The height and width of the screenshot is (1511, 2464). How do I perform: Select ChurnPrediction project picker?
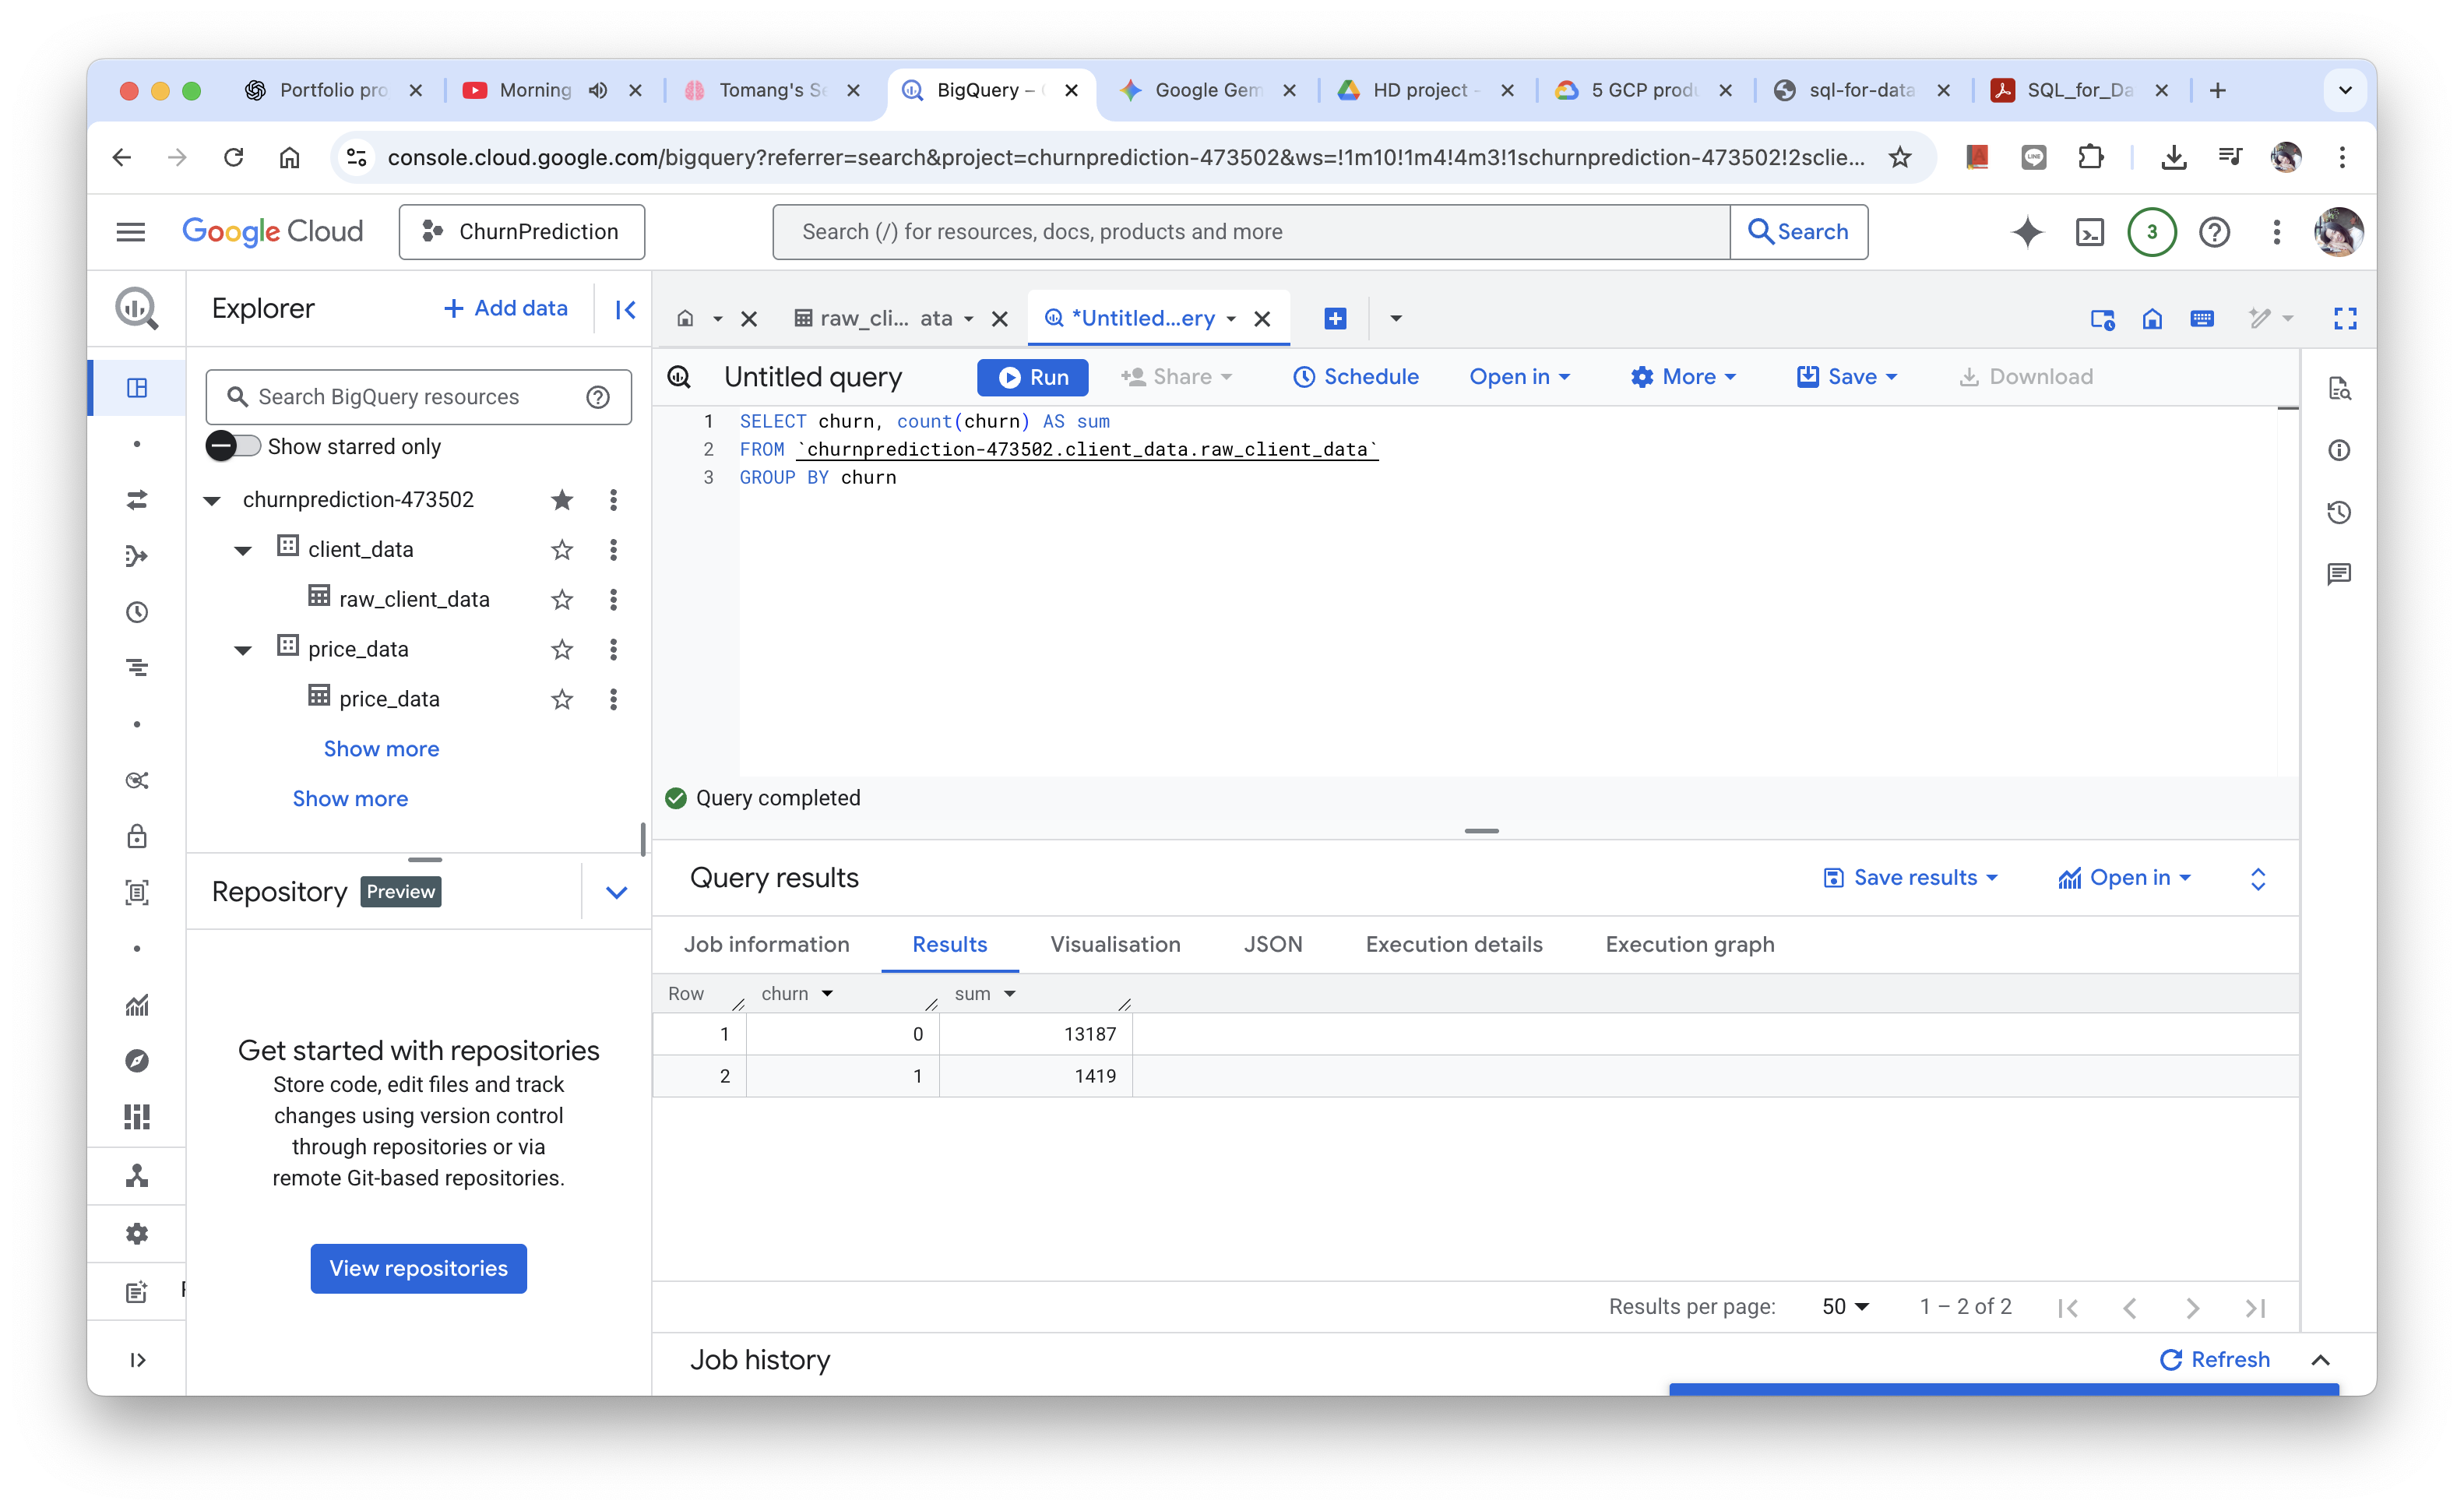click(521, 232)
